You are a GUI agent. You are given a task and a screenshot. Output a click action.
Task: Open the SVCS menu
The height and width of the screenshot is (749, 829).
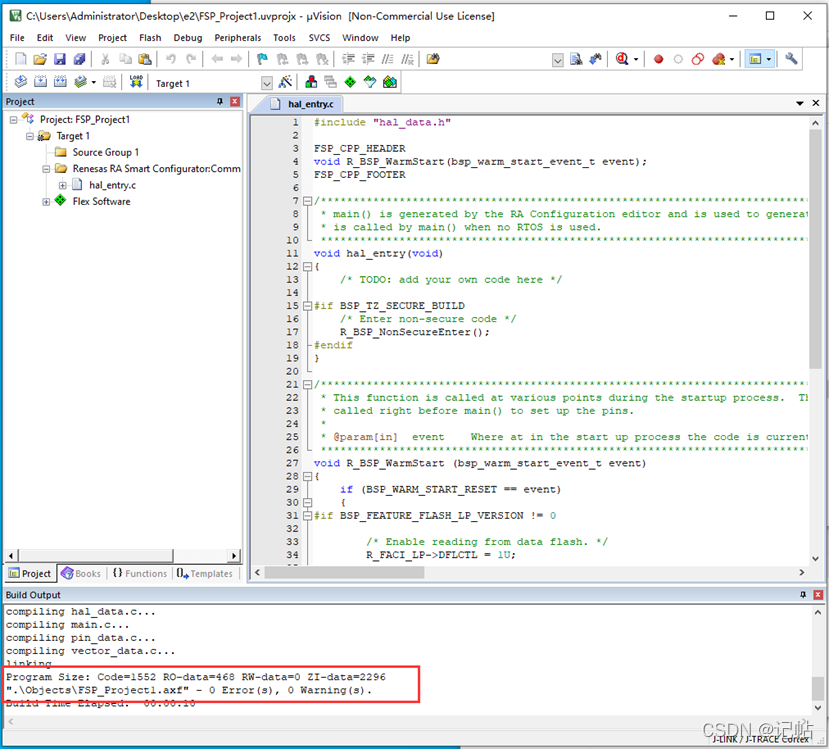tap(319, 38)
